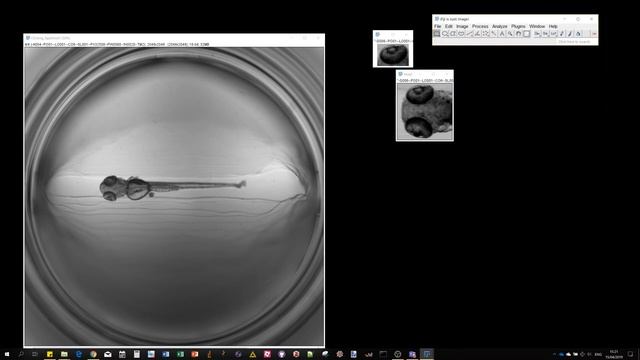Open the LUT menu tool in Fiji
Viewport: 640px width, 360px height.
[553, 34]
